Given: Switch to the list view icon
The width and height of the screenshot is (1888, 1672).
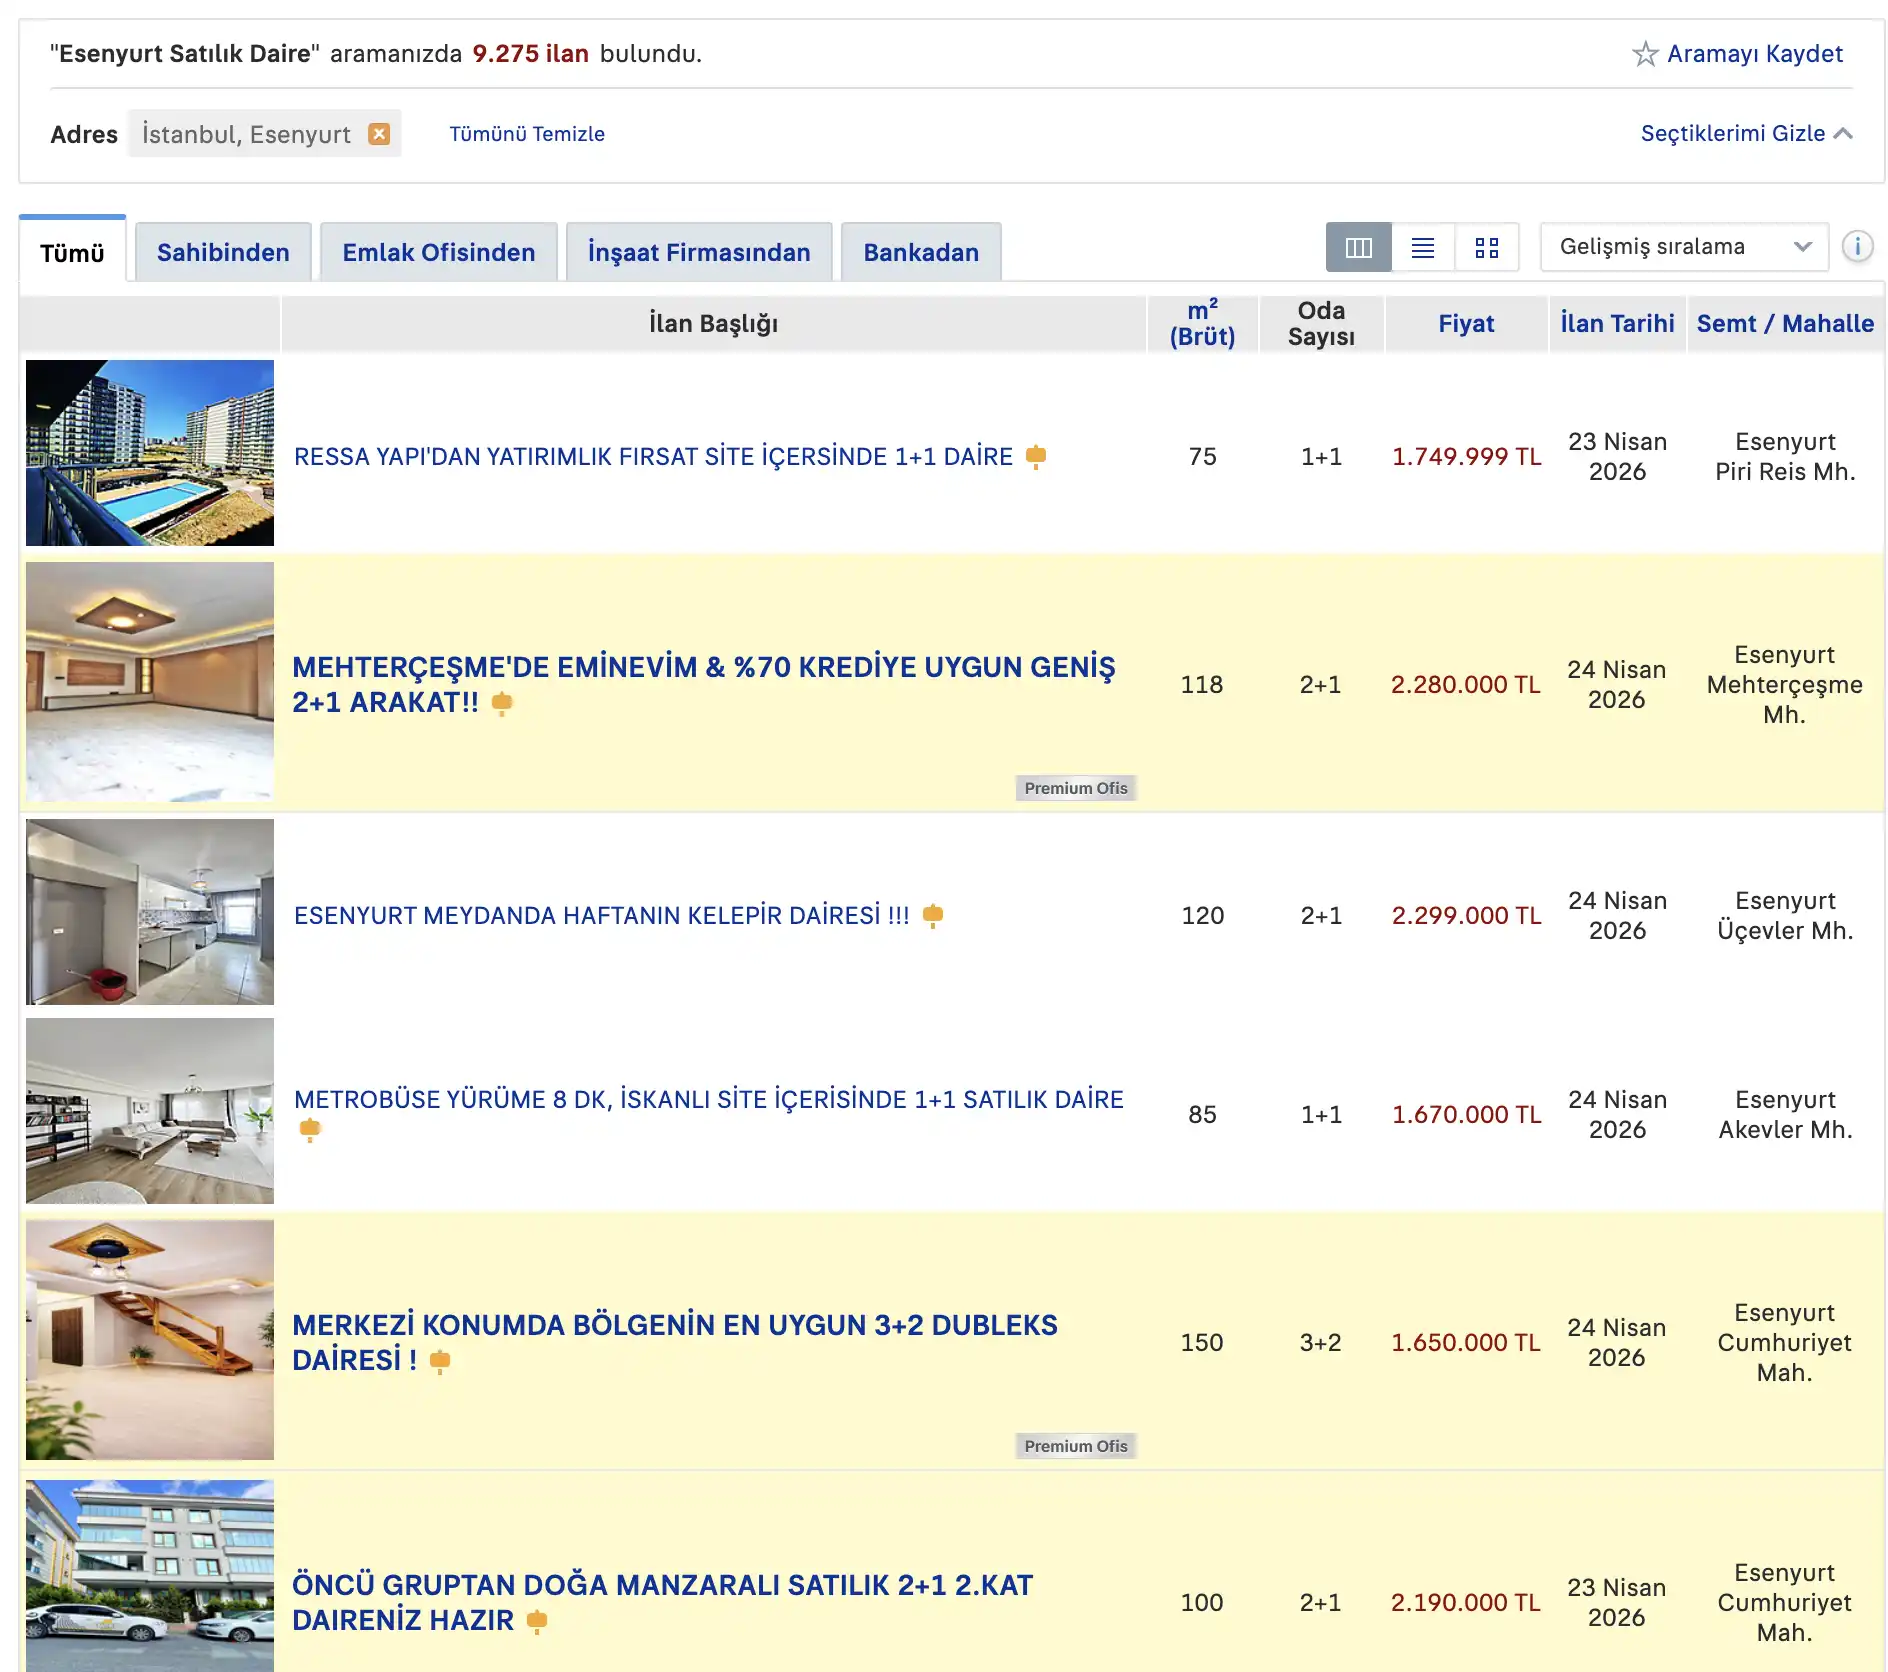Looking at the screenshot, I should 1423,247.
